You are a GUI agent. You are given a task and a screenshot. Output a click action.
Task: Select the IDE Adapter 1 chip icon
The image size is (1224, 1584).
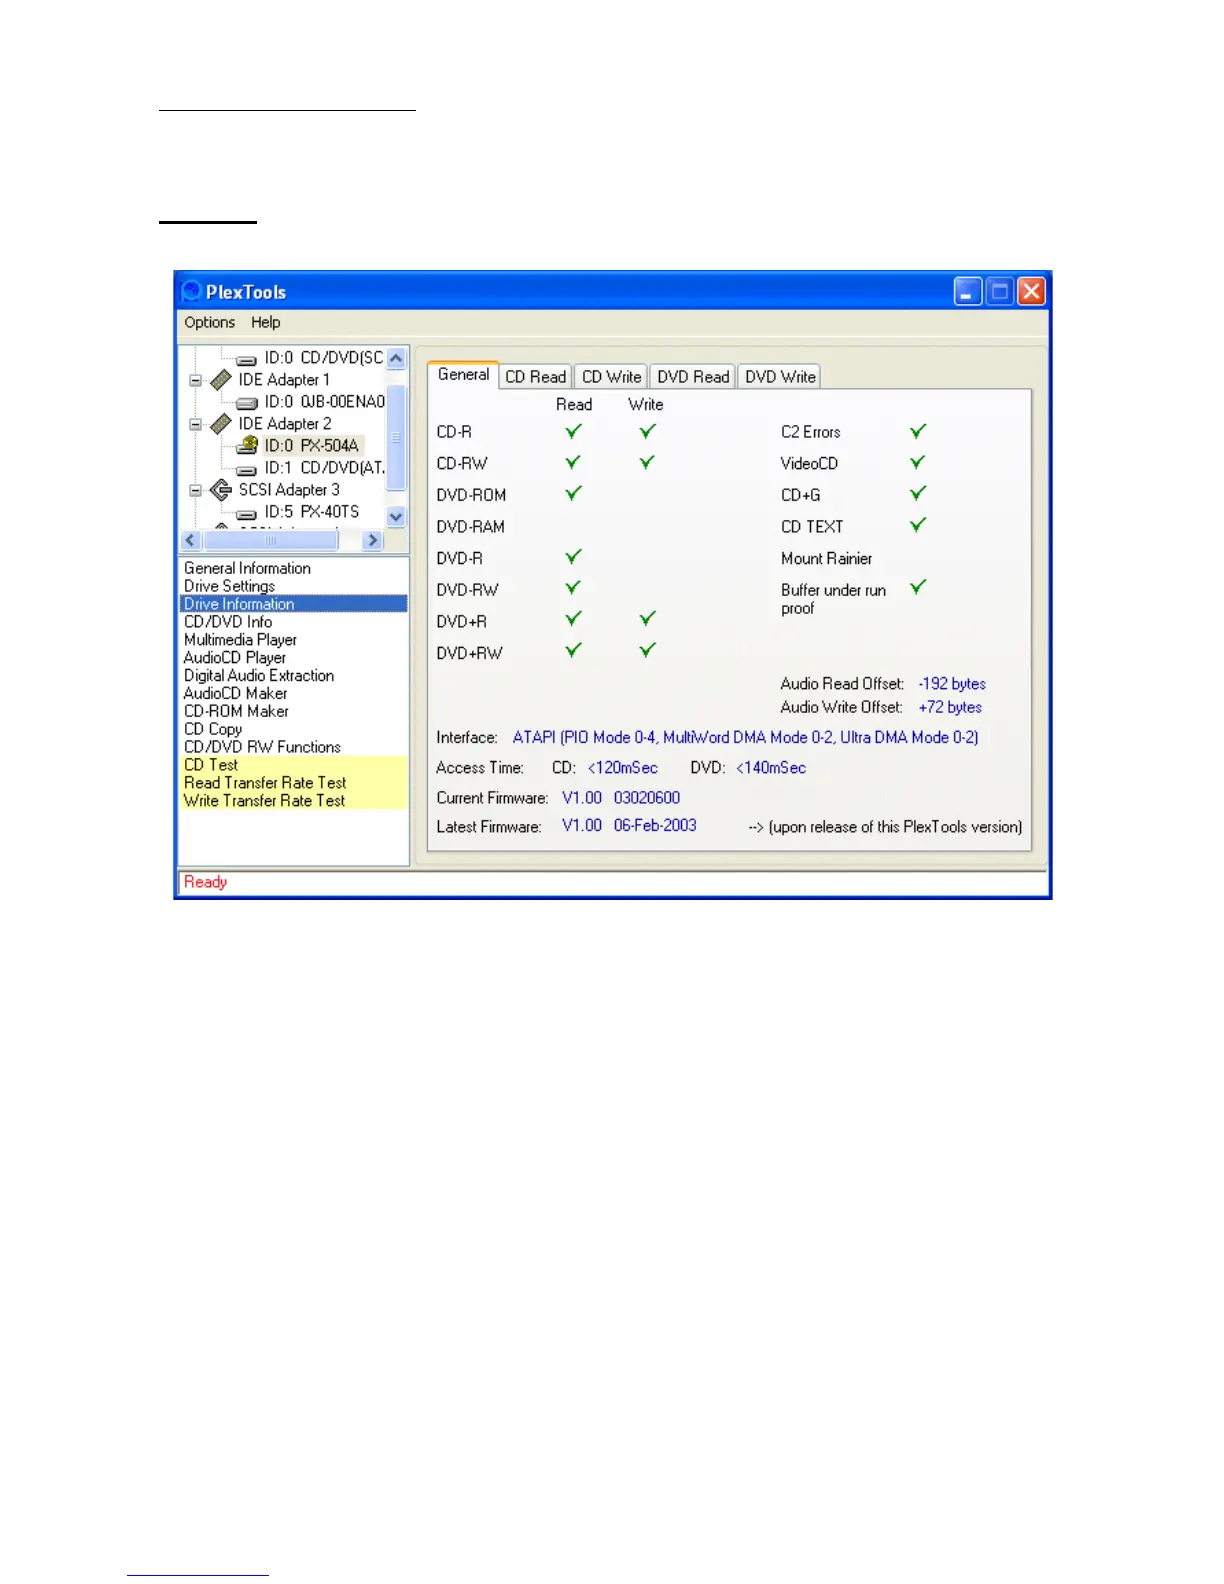click(x=221, y=380)
